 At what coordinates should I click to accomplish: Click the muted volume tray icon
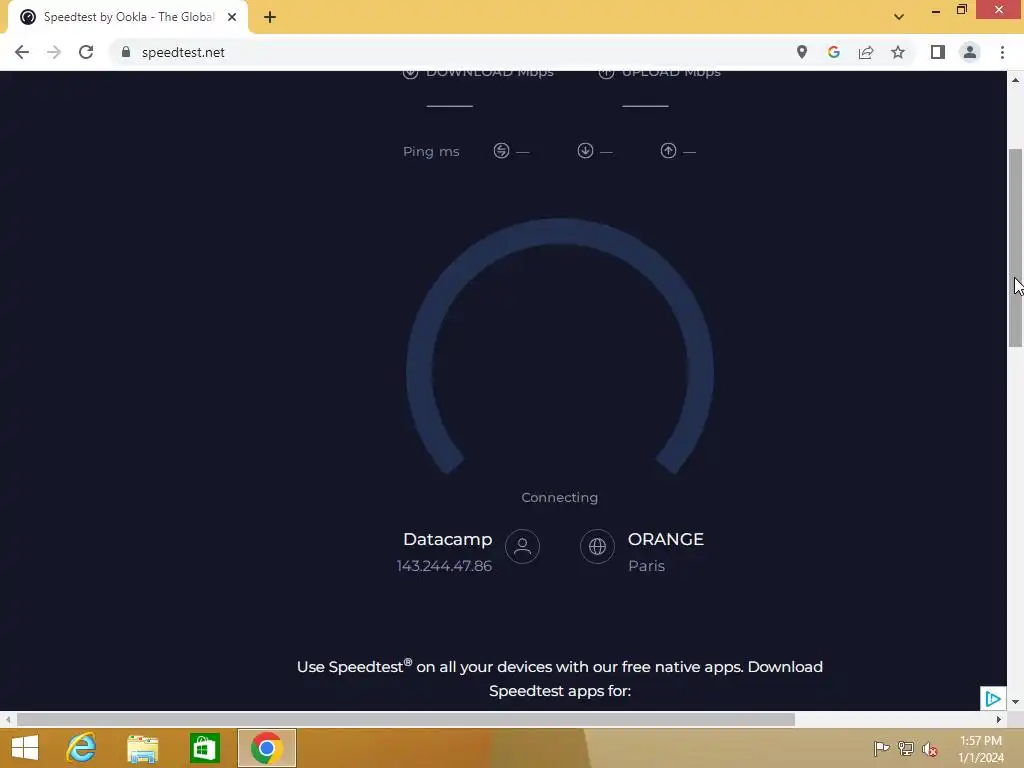click(x=930, y=749)
